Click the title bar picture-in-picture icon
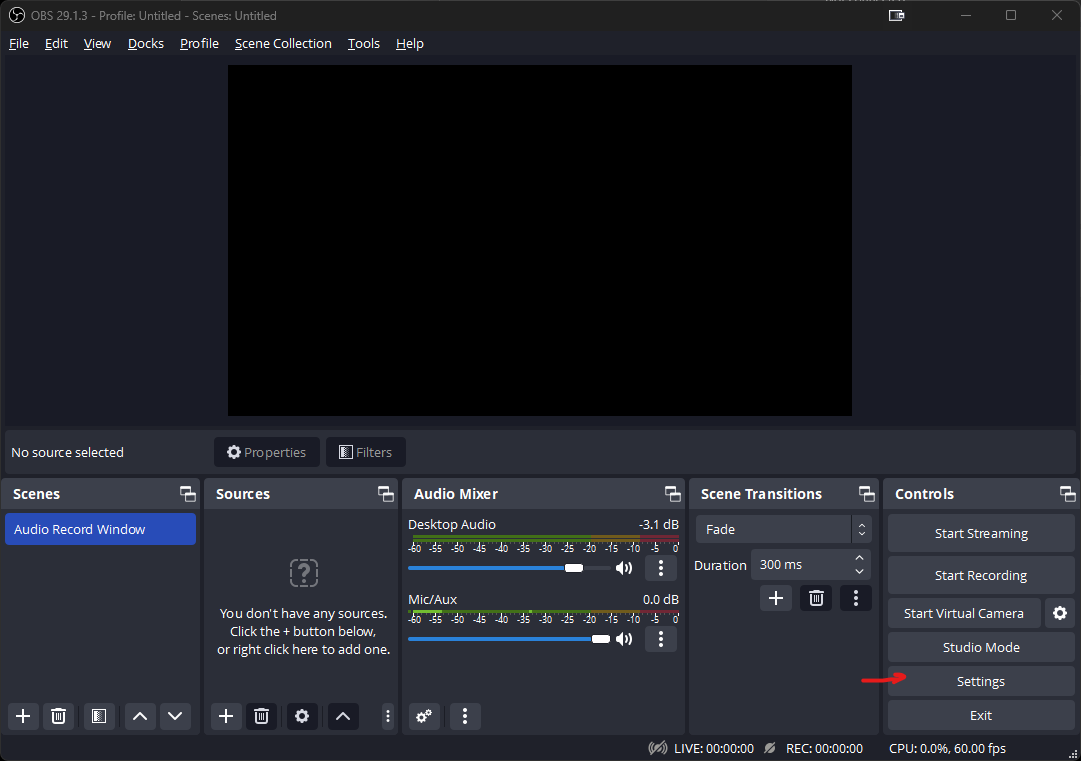 896,15
